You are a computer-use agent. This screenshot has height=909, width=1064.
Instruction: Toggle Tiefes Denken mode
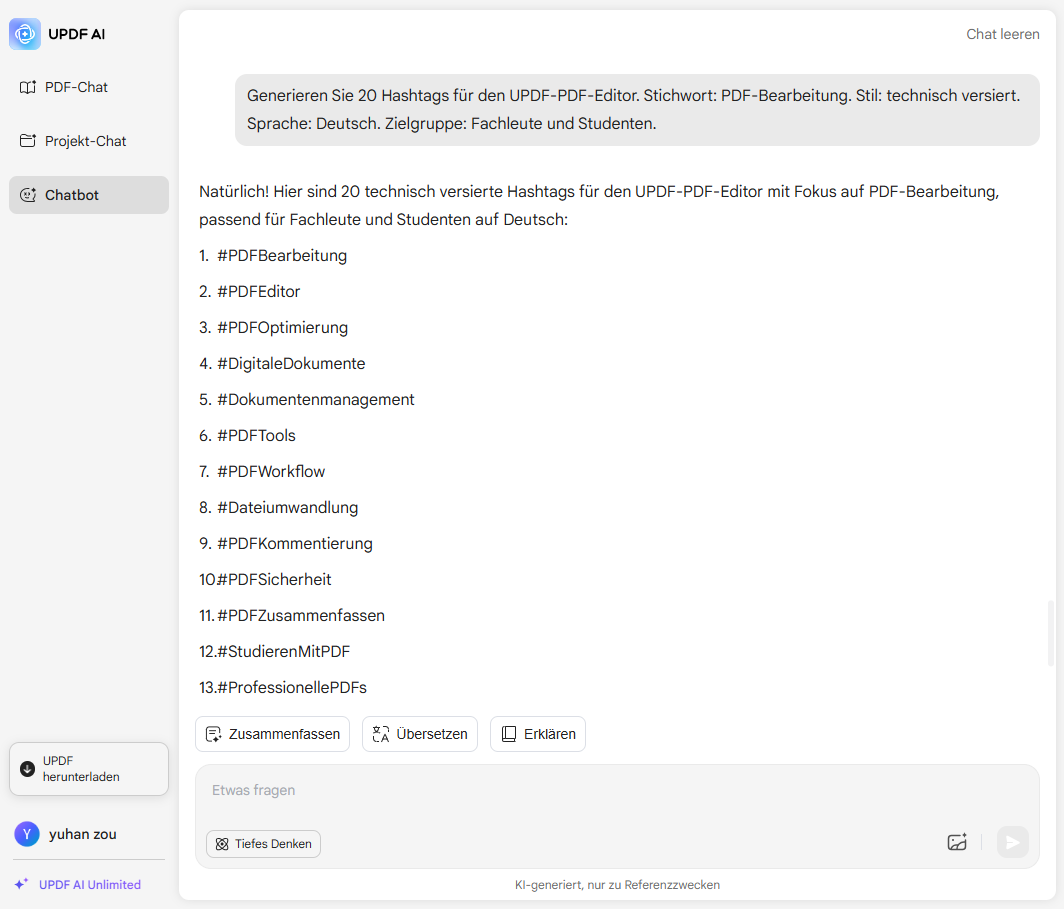coord(263,844)
